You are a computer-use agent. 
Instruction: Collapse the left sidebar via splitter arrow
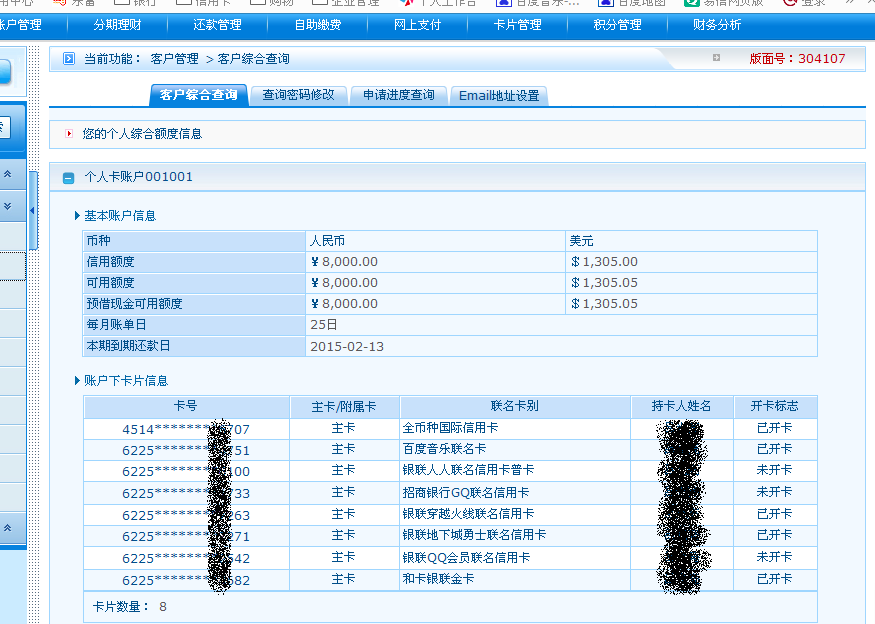tap(32, 210)
